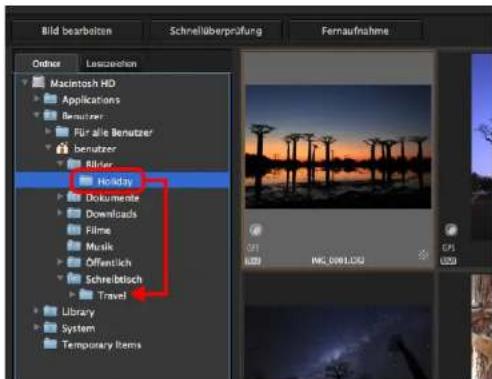The width and height of the screenshot is (492, 379).
Task: Click the Temporary Items folder icon
Action: point(50,344)
